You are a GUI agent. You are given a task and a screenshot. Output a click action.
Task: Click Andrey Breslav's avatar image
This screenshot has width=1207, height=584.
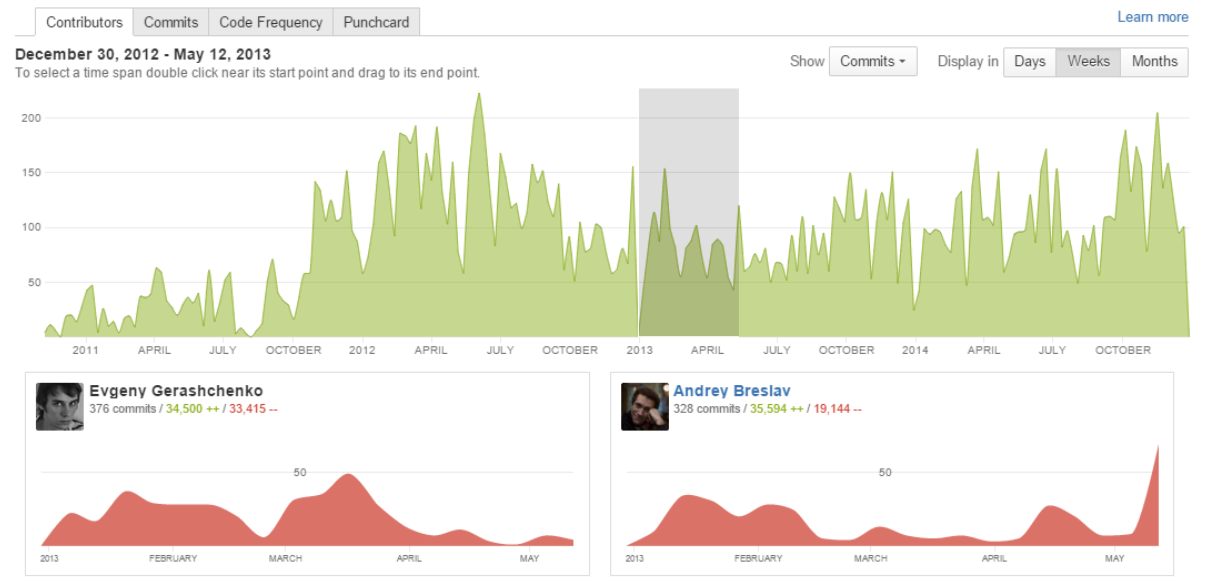pos(644,407)
